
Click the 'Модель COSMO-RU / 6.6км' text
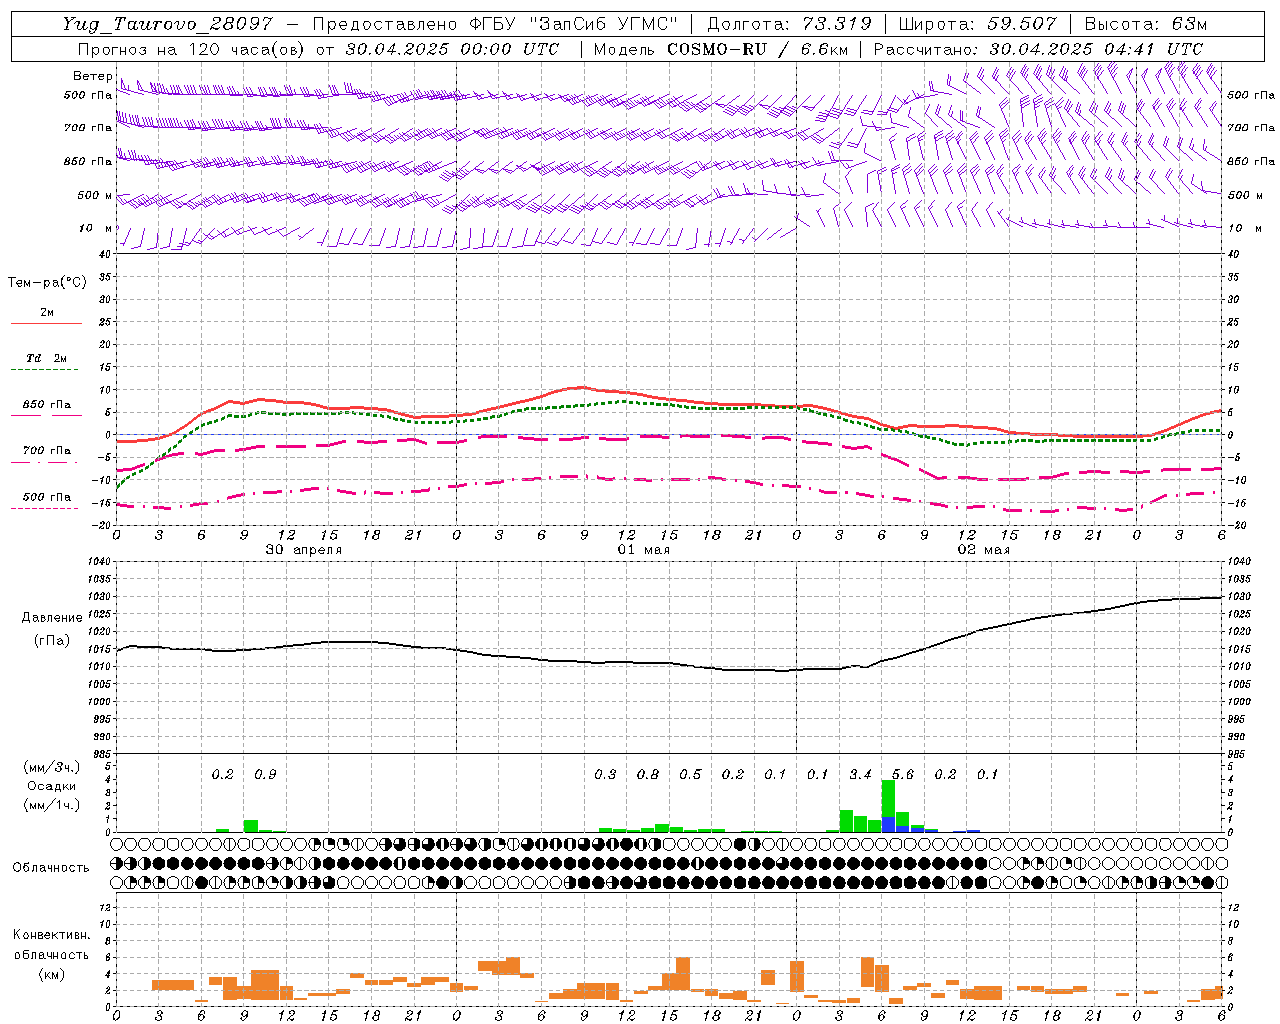[720, 49]
